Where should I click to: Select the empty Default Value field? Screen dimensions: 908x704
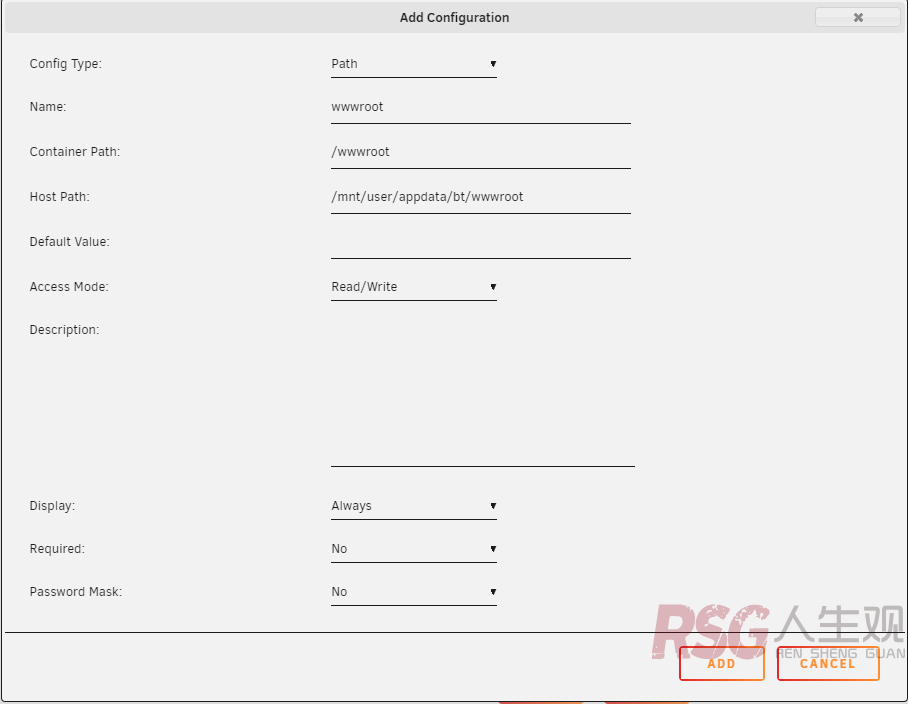pyautogui.click(x=480, y=242)
